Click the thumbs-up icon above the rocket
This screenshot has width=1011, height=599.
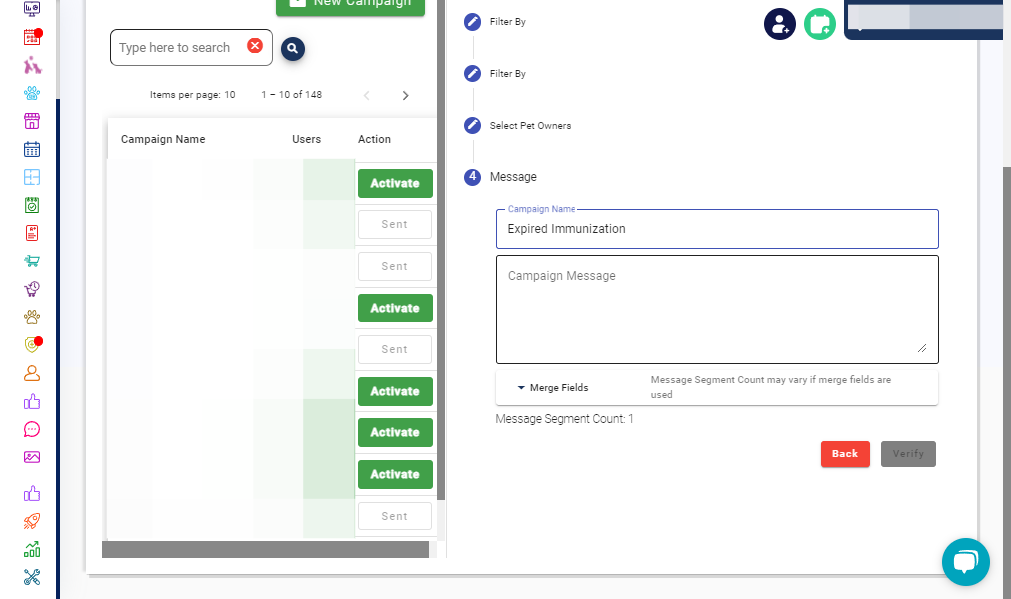click(x=32, y=493)
